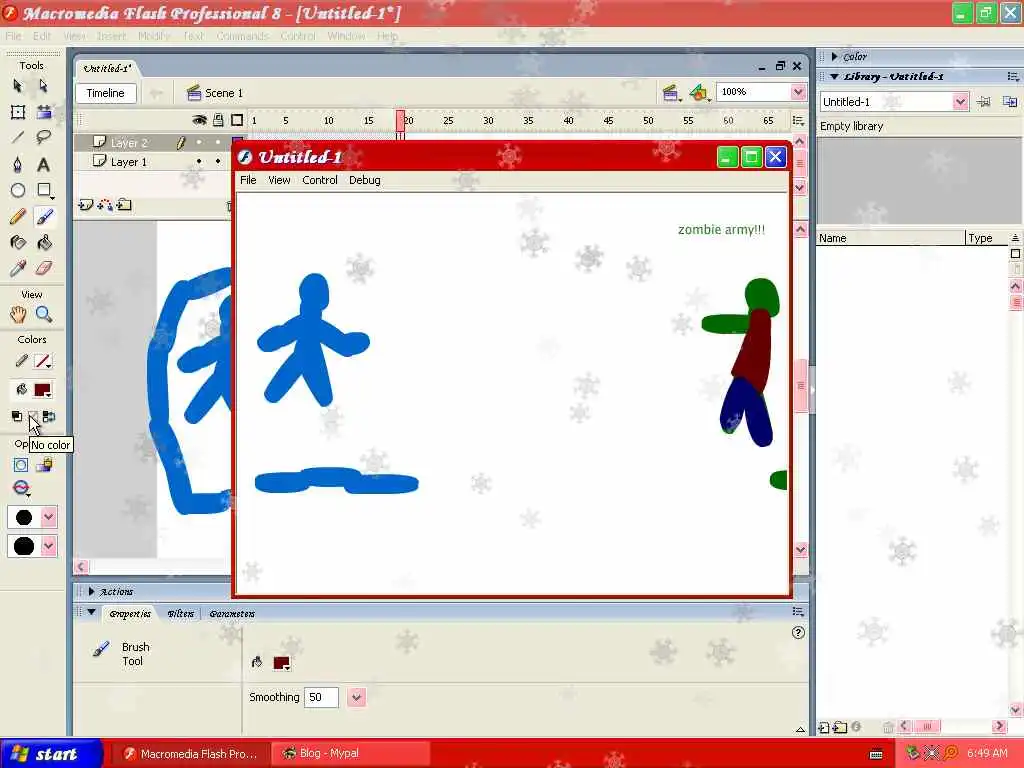Viewport: 1024px width, 768px height.
Task: Select Layer 1 in the timeline
Action: click(x=128, y=161)
